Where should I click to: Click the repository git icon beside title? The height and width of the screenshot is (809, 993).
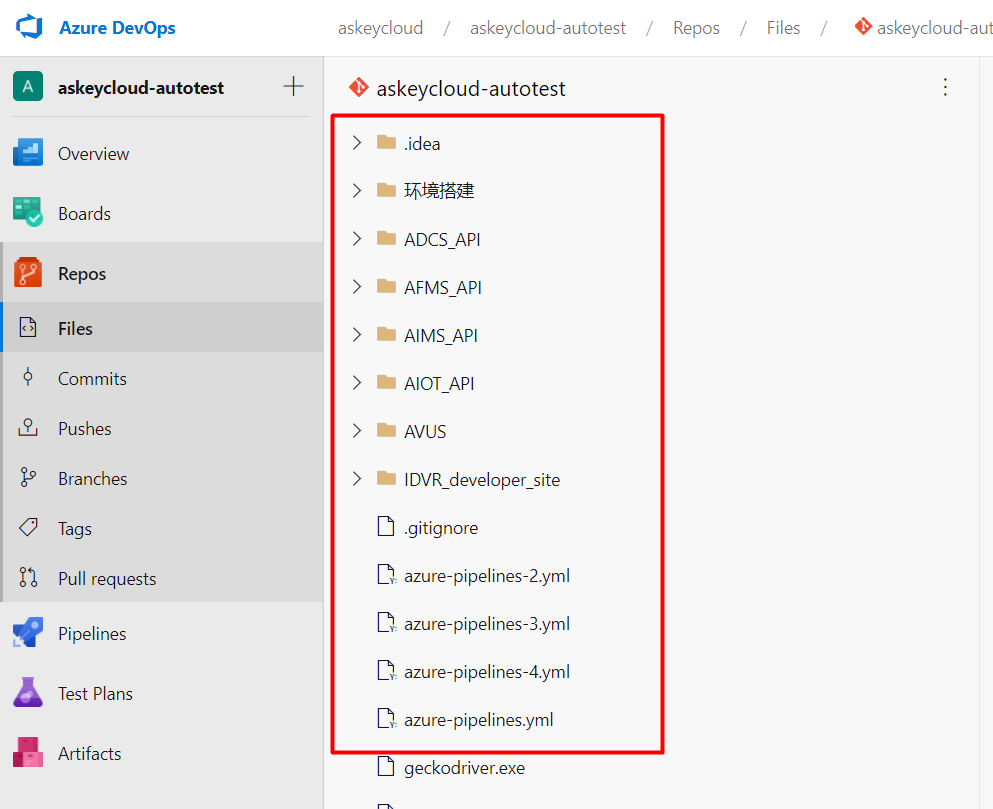coord(358,87)
